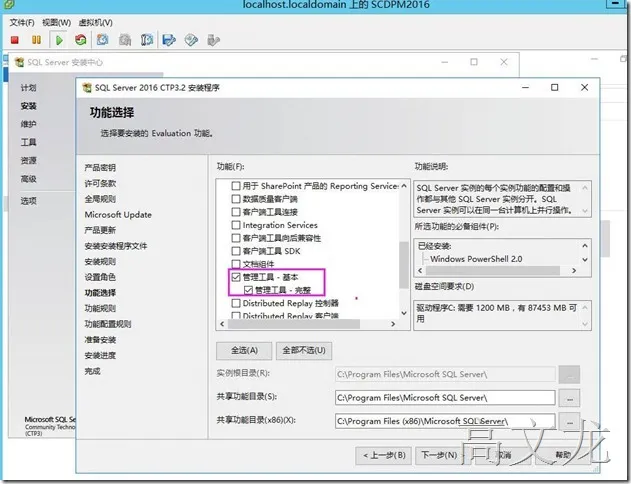Tick the 文档组件 checkbox
The image size is (631, 484).
pyautogui.click(x=236, y=264)
